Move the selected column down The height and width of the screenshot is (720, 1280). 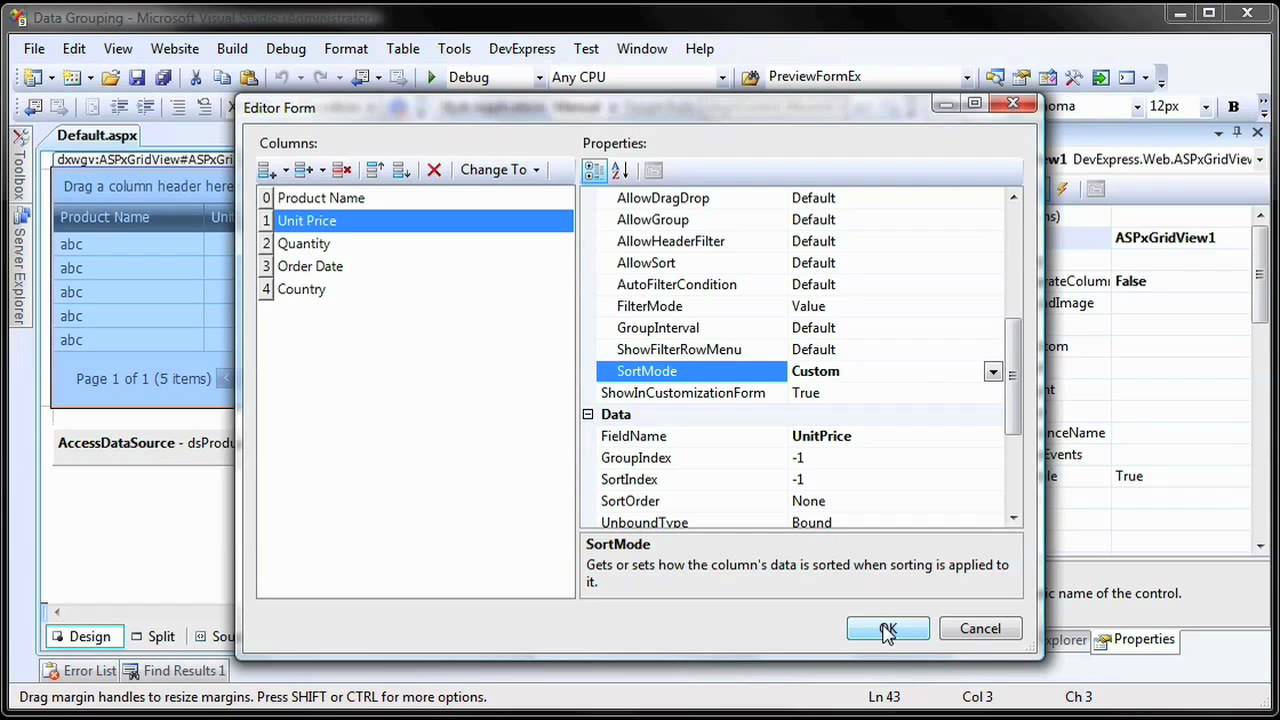coord(401,170)
